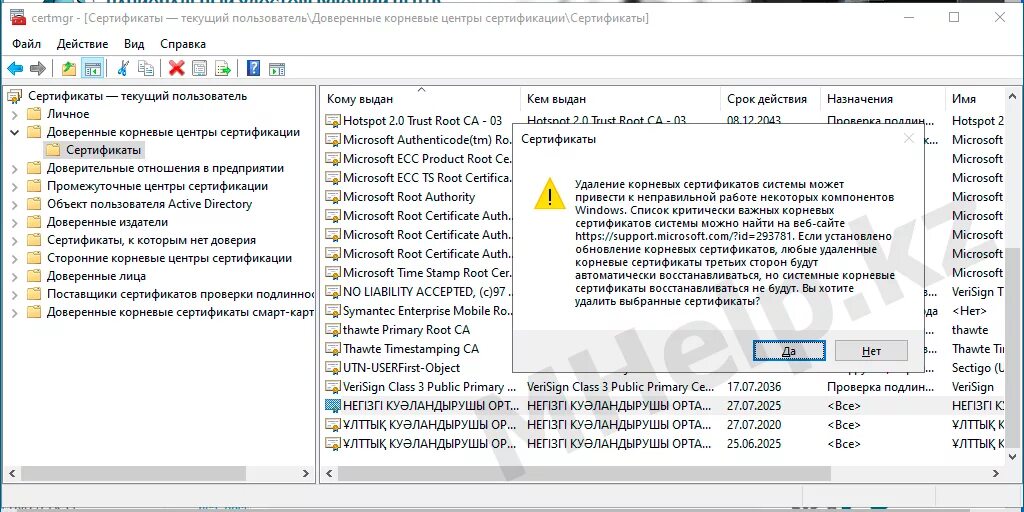Expand Доверительные отношения в предприятии node

pos(14,168)
